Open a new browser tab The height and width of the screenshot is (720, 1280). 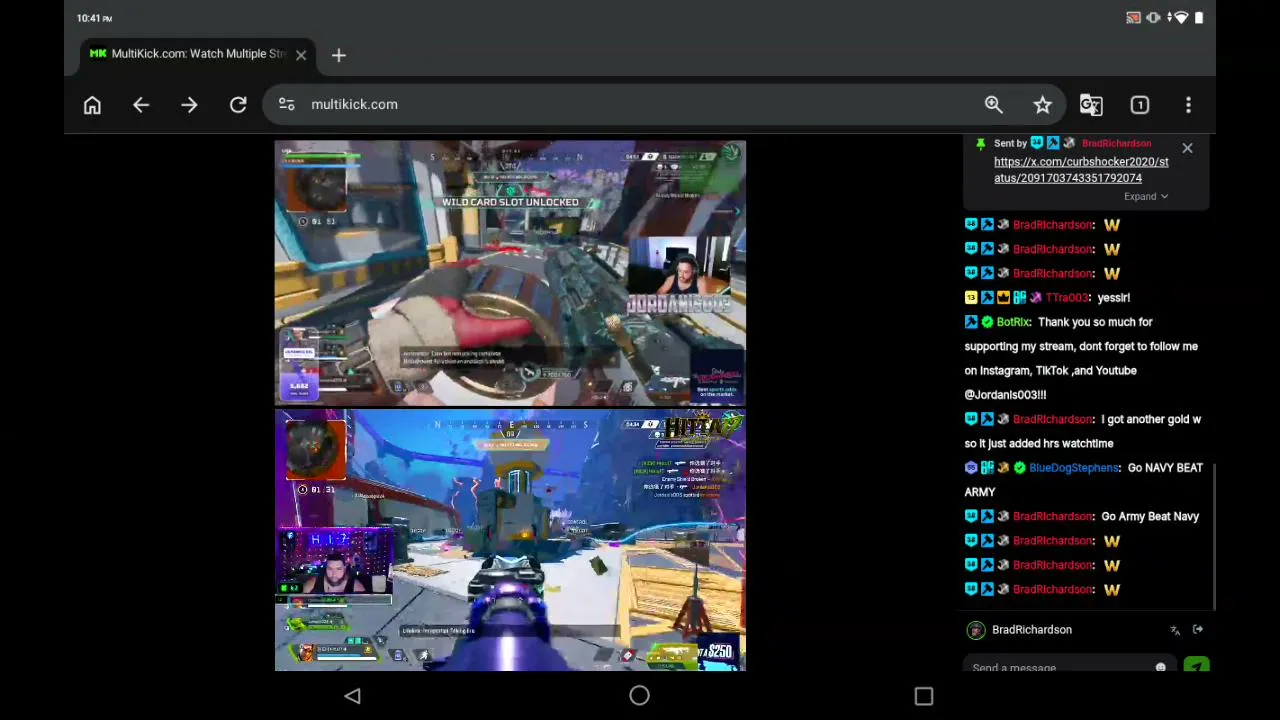click(x=338, y=55)
